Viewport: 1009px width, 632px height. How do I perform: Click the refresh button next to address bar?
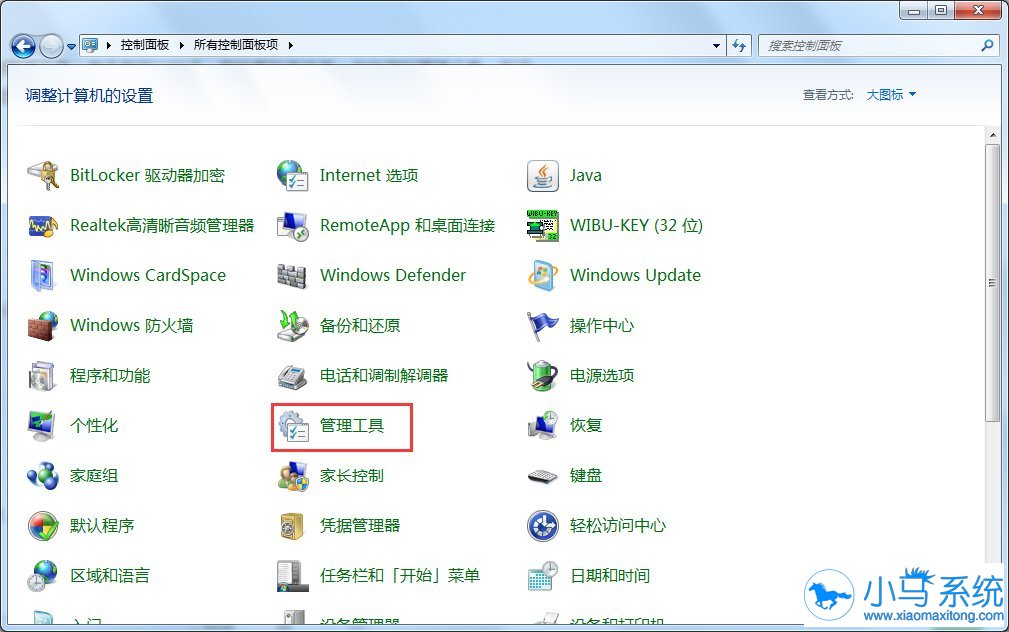(739, 46)
